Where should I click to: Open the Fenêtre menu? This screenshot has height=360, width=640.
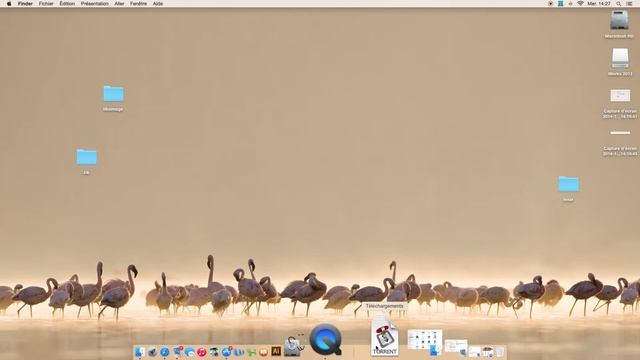[138, 3]
